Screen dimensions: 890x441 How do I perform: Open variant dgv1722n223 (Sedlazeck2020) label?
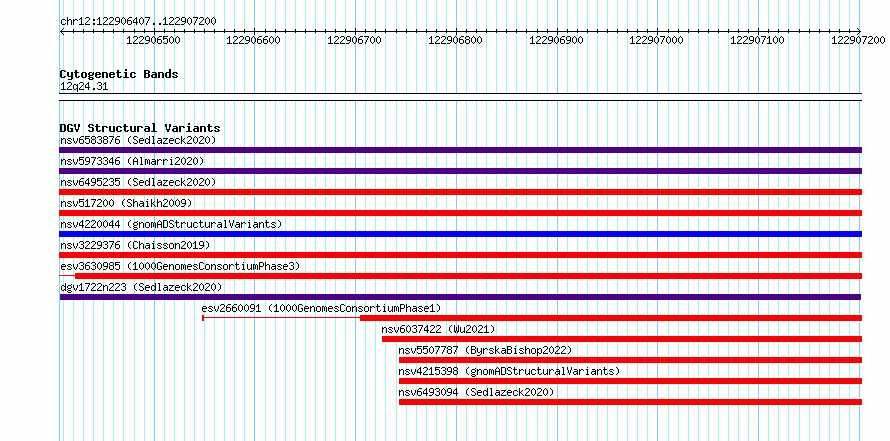(141, 287)
